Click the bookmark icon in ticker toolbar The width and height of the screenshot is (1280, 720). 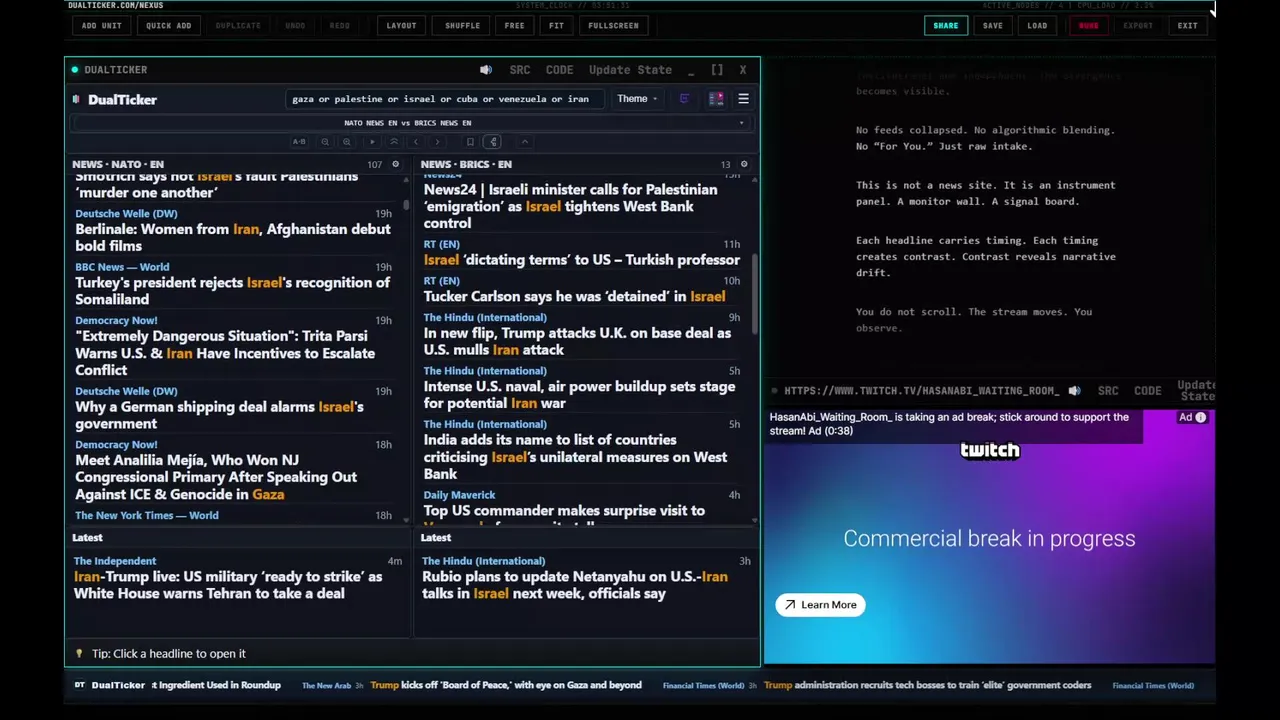[x=470, y=142]
